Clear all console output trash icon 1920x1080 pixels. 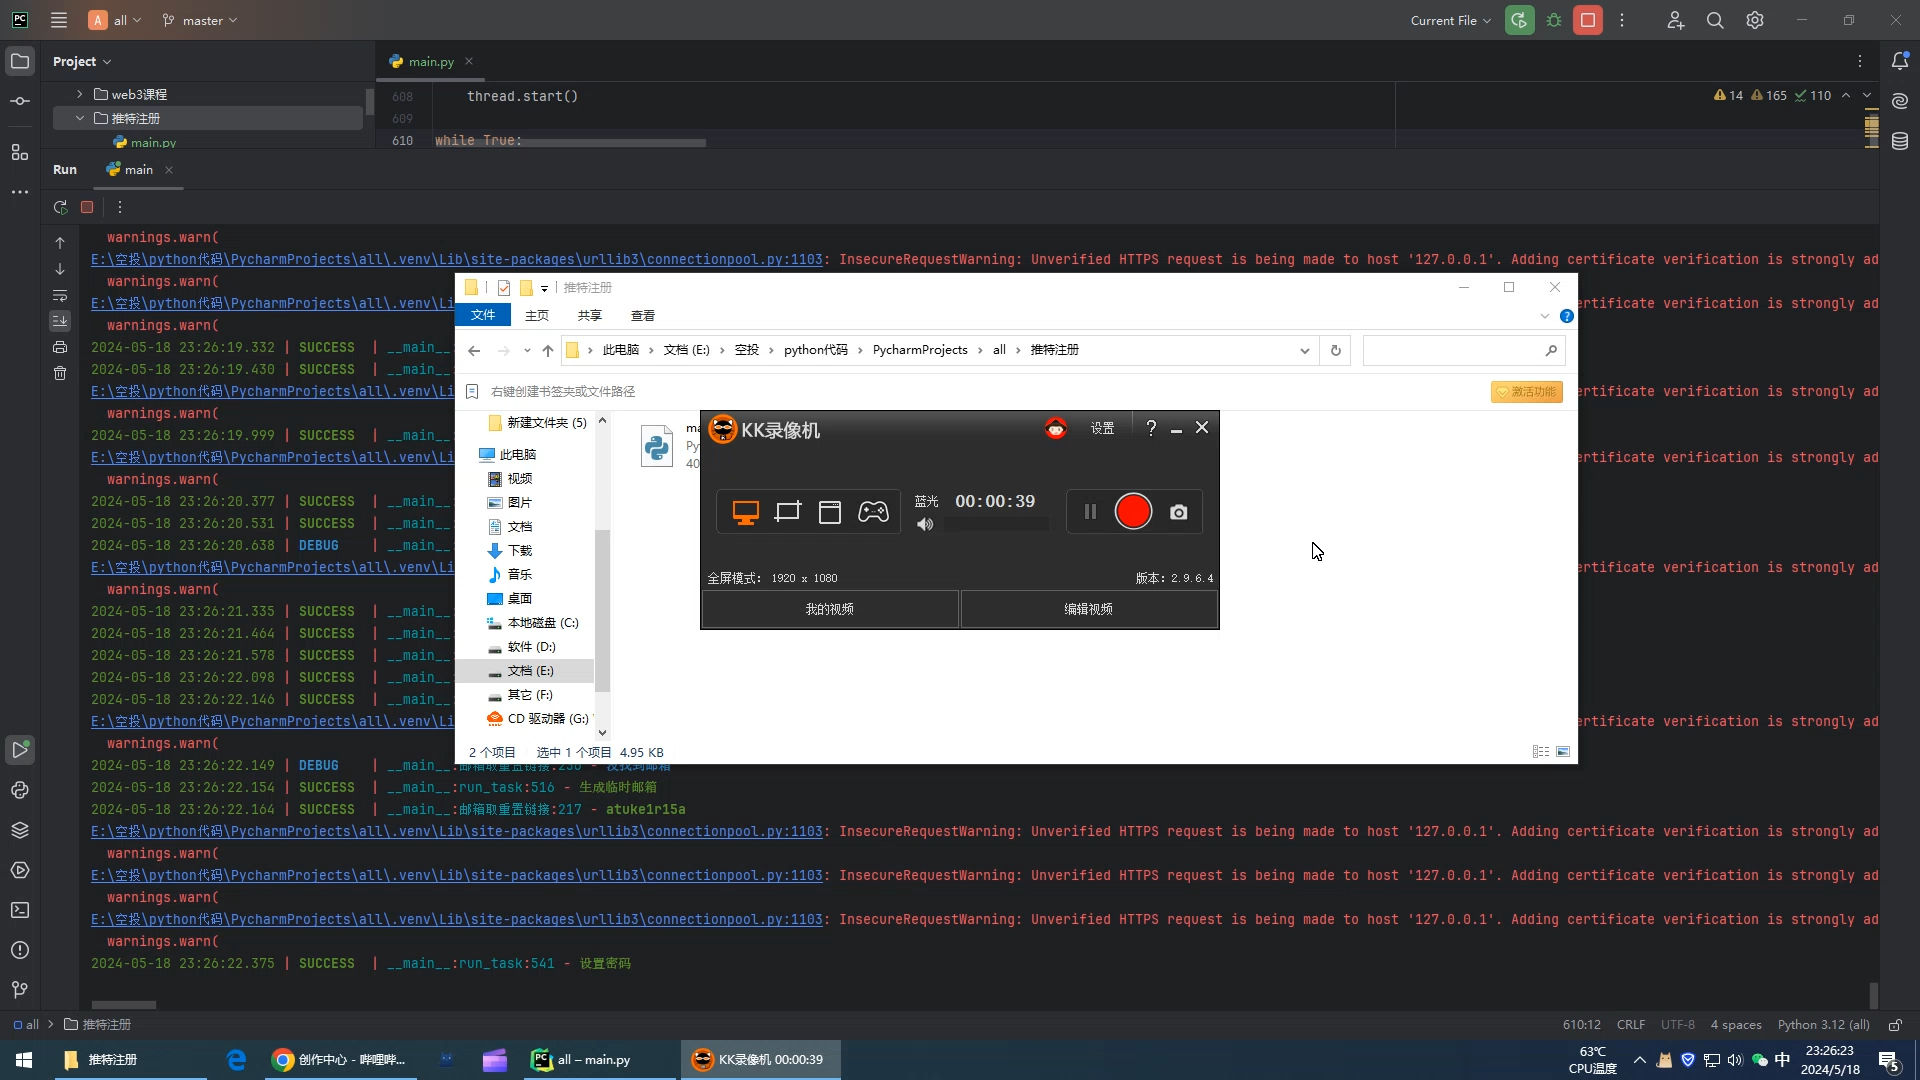(60, 373)
